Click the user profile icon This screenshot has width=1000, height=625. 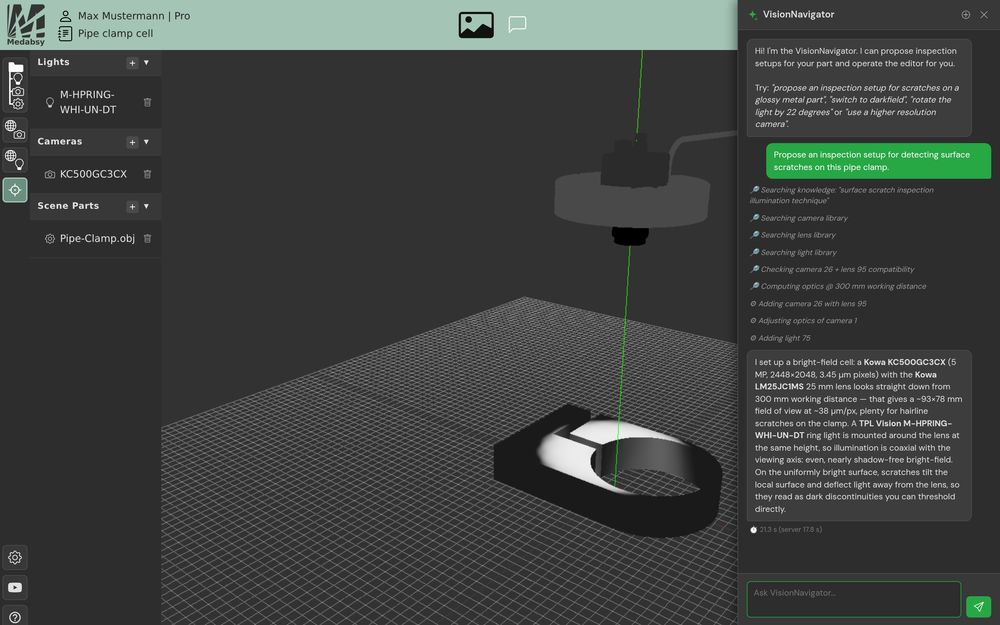(x=65, y=16)
